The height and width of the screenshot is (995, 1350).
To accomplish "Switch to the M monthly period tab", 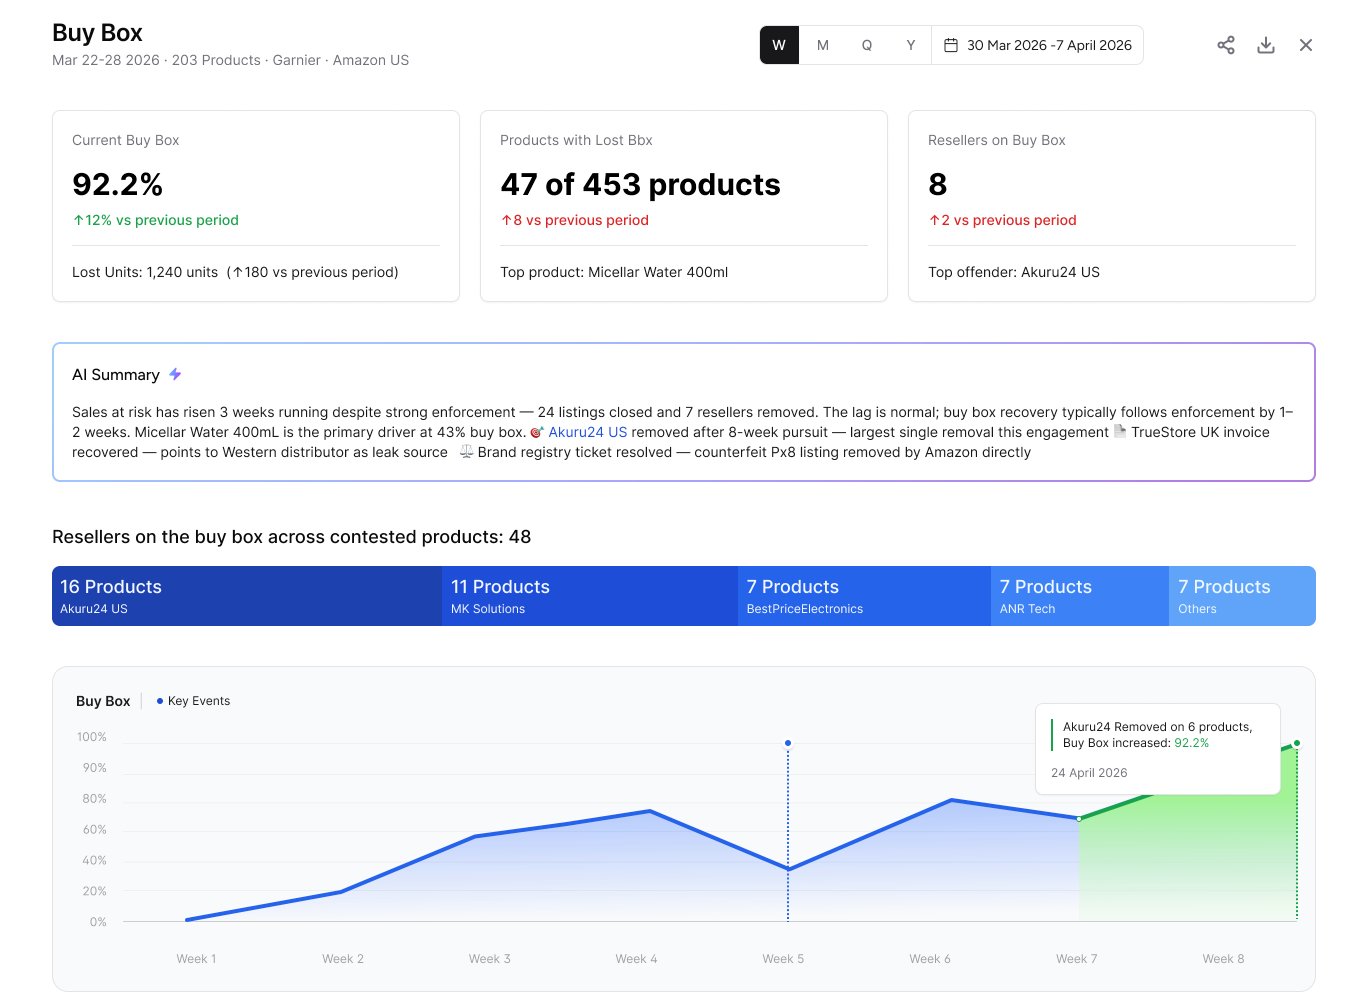I will 823,45.
